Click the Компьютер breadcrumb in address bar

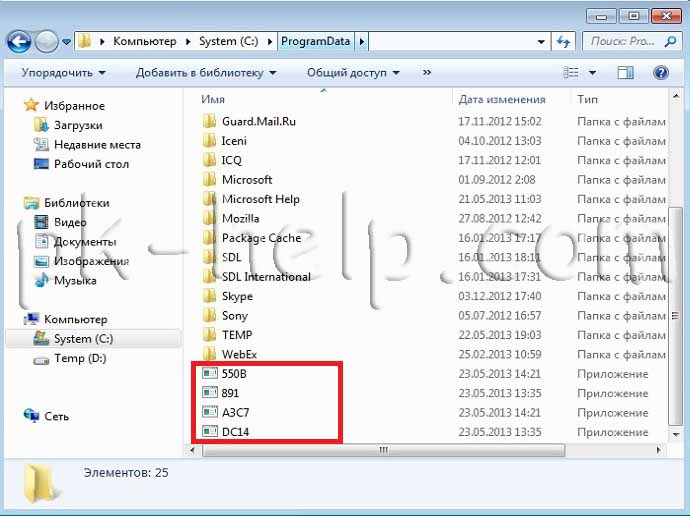click(145, 41)
